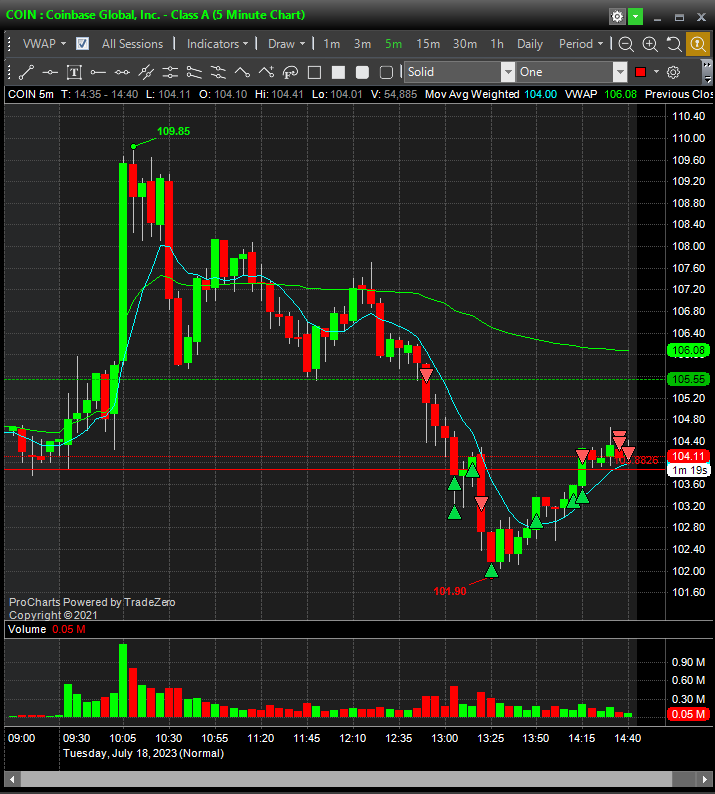The image size is (715, 794).
Task: Open the Draw dropdown menu
Action: coord(287,44)
